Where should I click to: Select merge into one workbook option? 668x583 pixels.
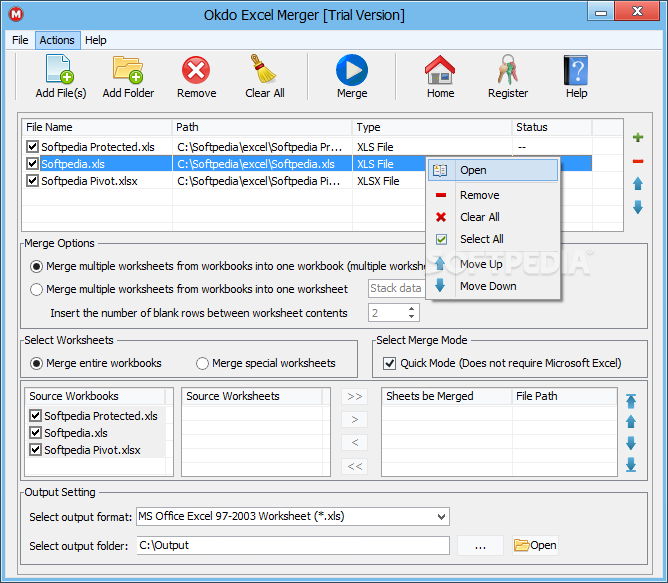[x=36, y=266]
